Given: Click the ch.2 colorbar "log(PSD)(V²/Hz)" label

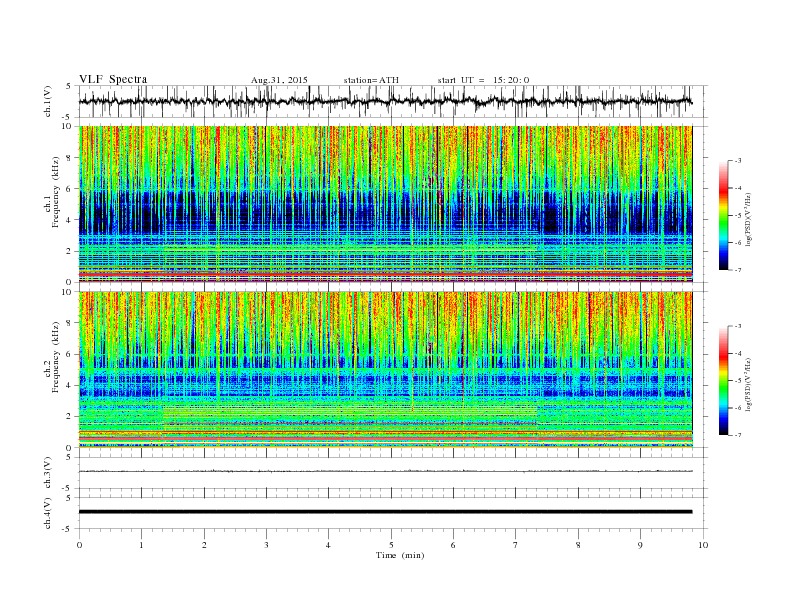Looking at the screenshot, I should (748, 383).
